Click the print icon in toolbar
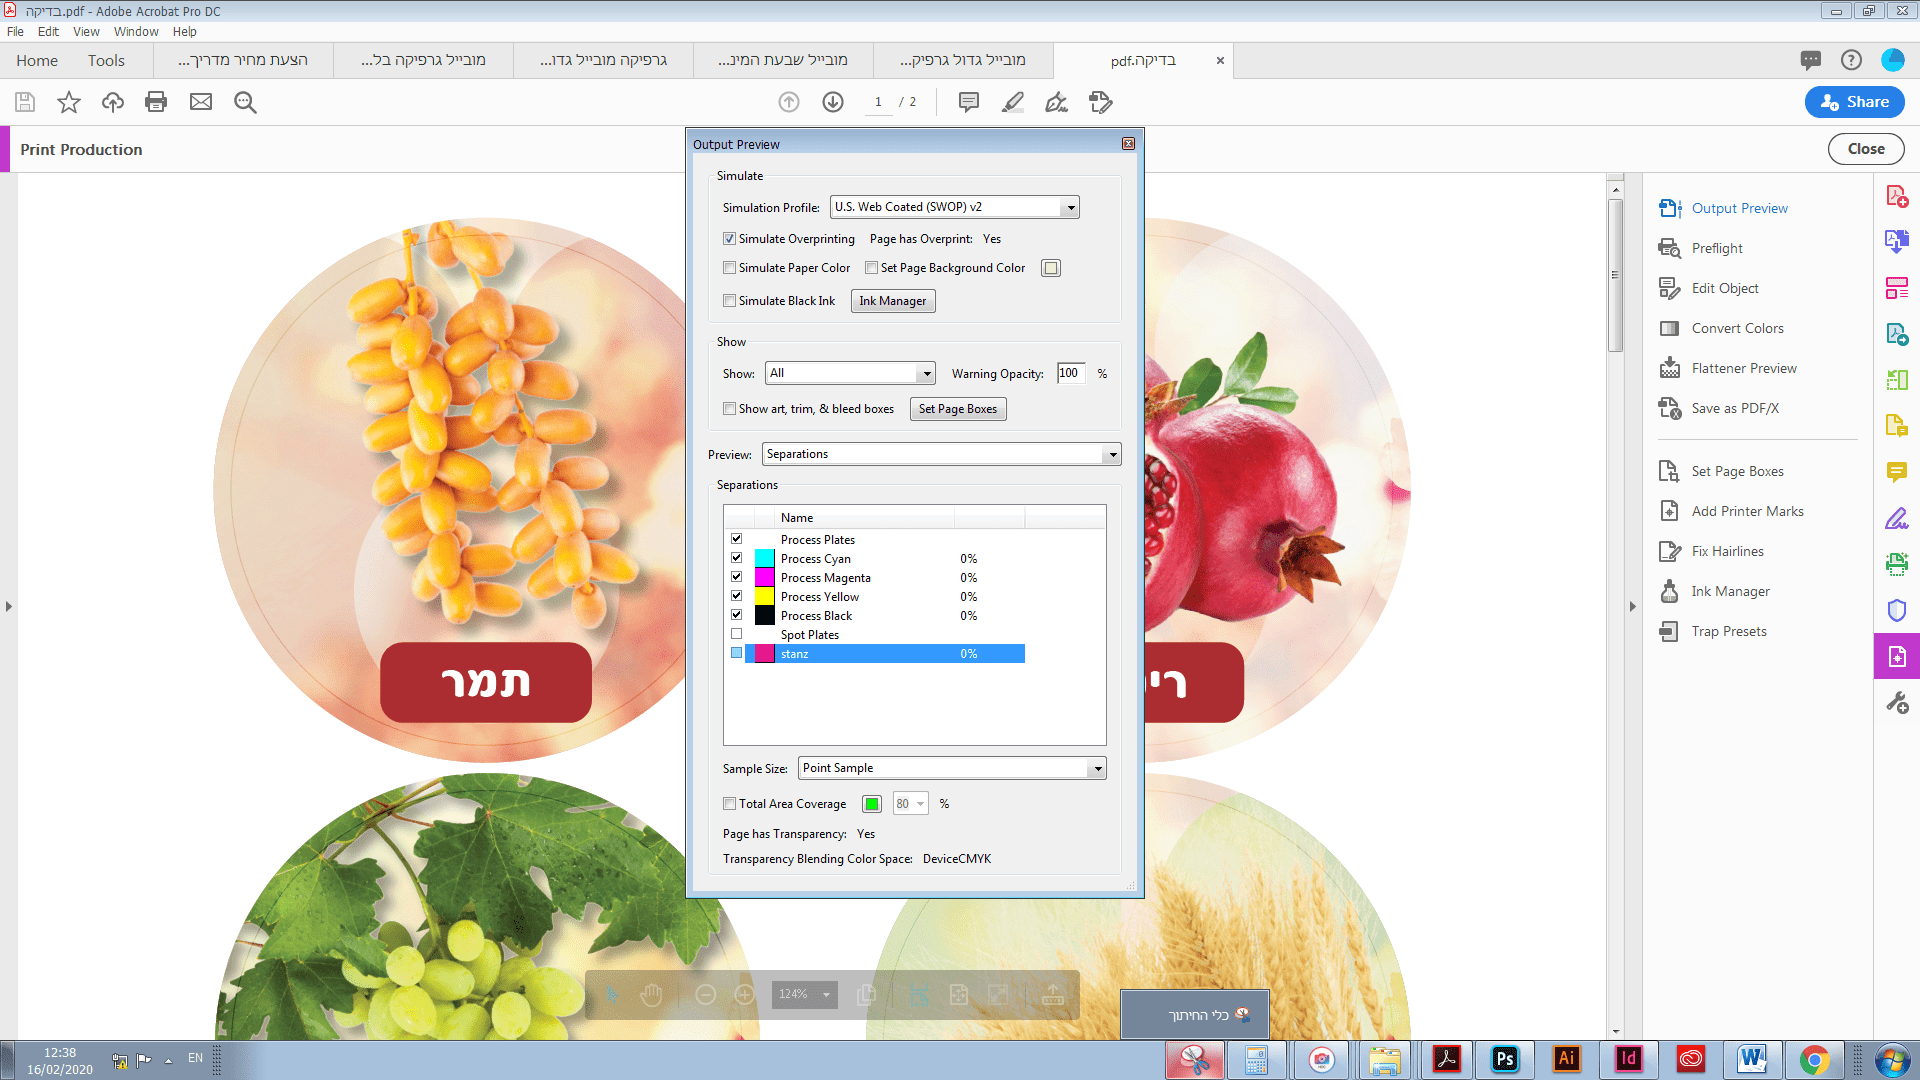Viewport: 1920px width, 1080px height. pos(156,102)
